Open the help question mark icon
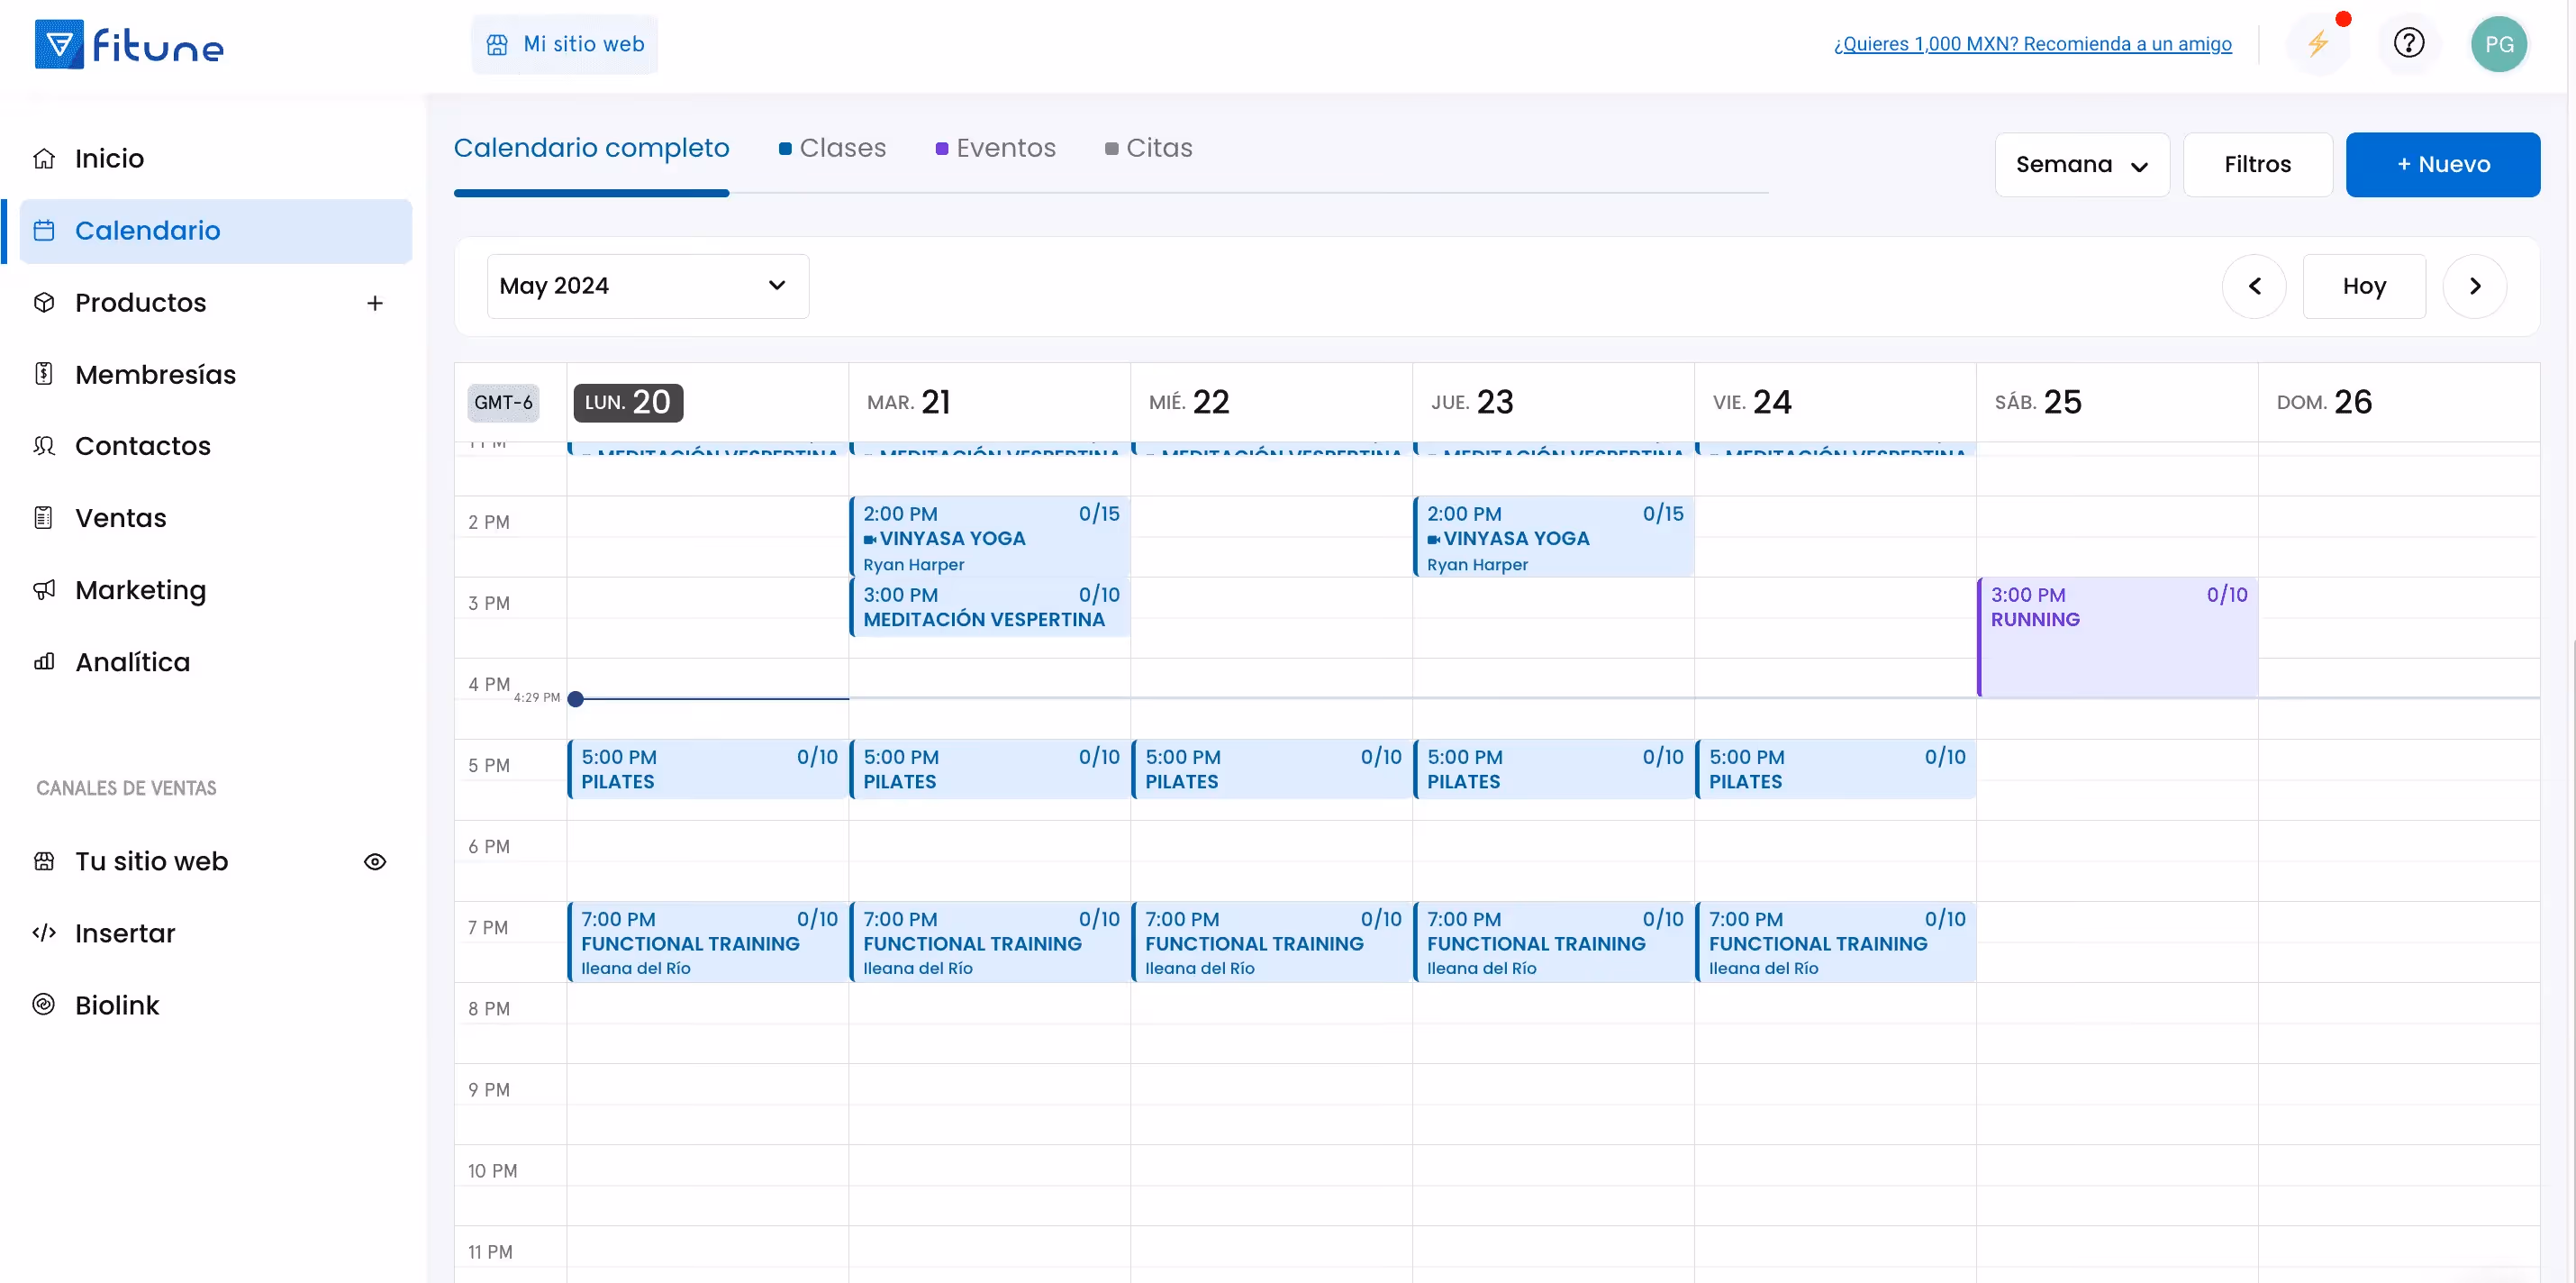Image resolution: width=2576 pixels, height=1283 pixels. tap(2408, 43)
